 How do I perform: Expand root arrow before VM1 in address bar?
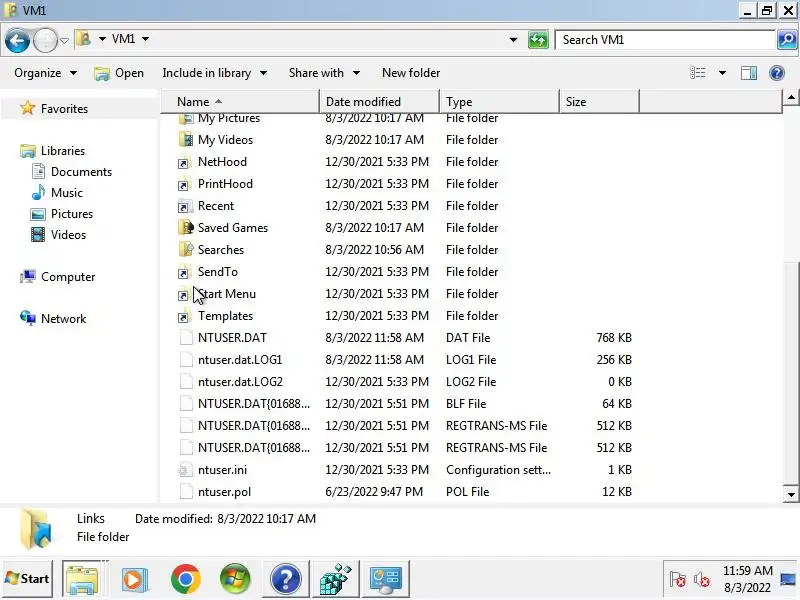pos(102,39)
